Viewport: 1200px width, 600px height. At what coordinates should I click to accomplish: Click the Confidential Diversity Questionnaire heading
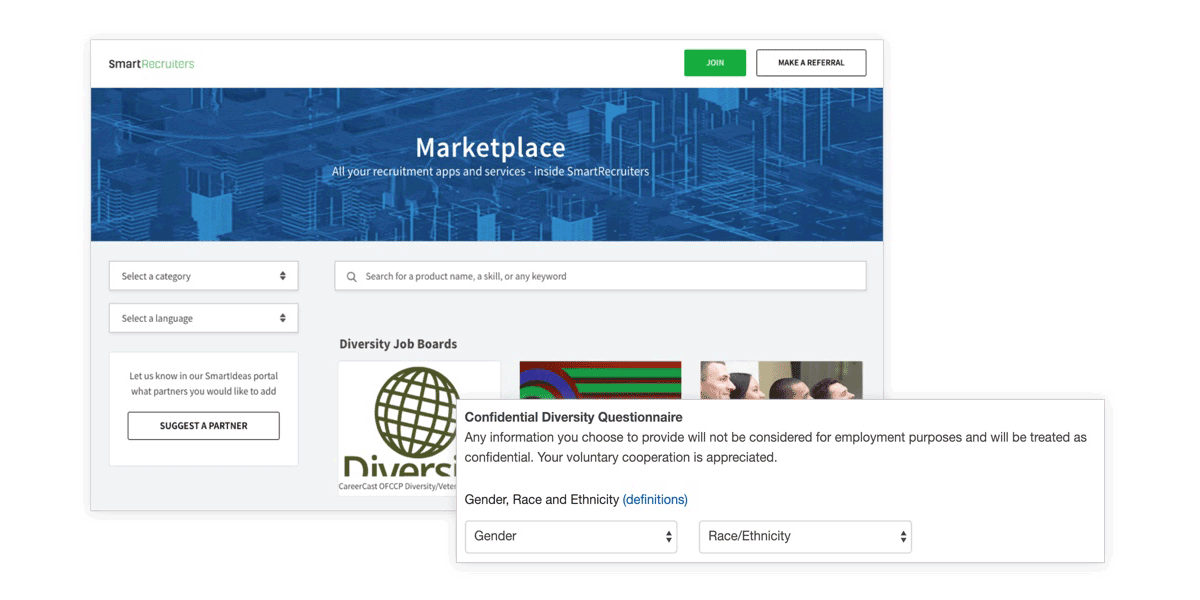pyautogui.click(x=574, y=417)
